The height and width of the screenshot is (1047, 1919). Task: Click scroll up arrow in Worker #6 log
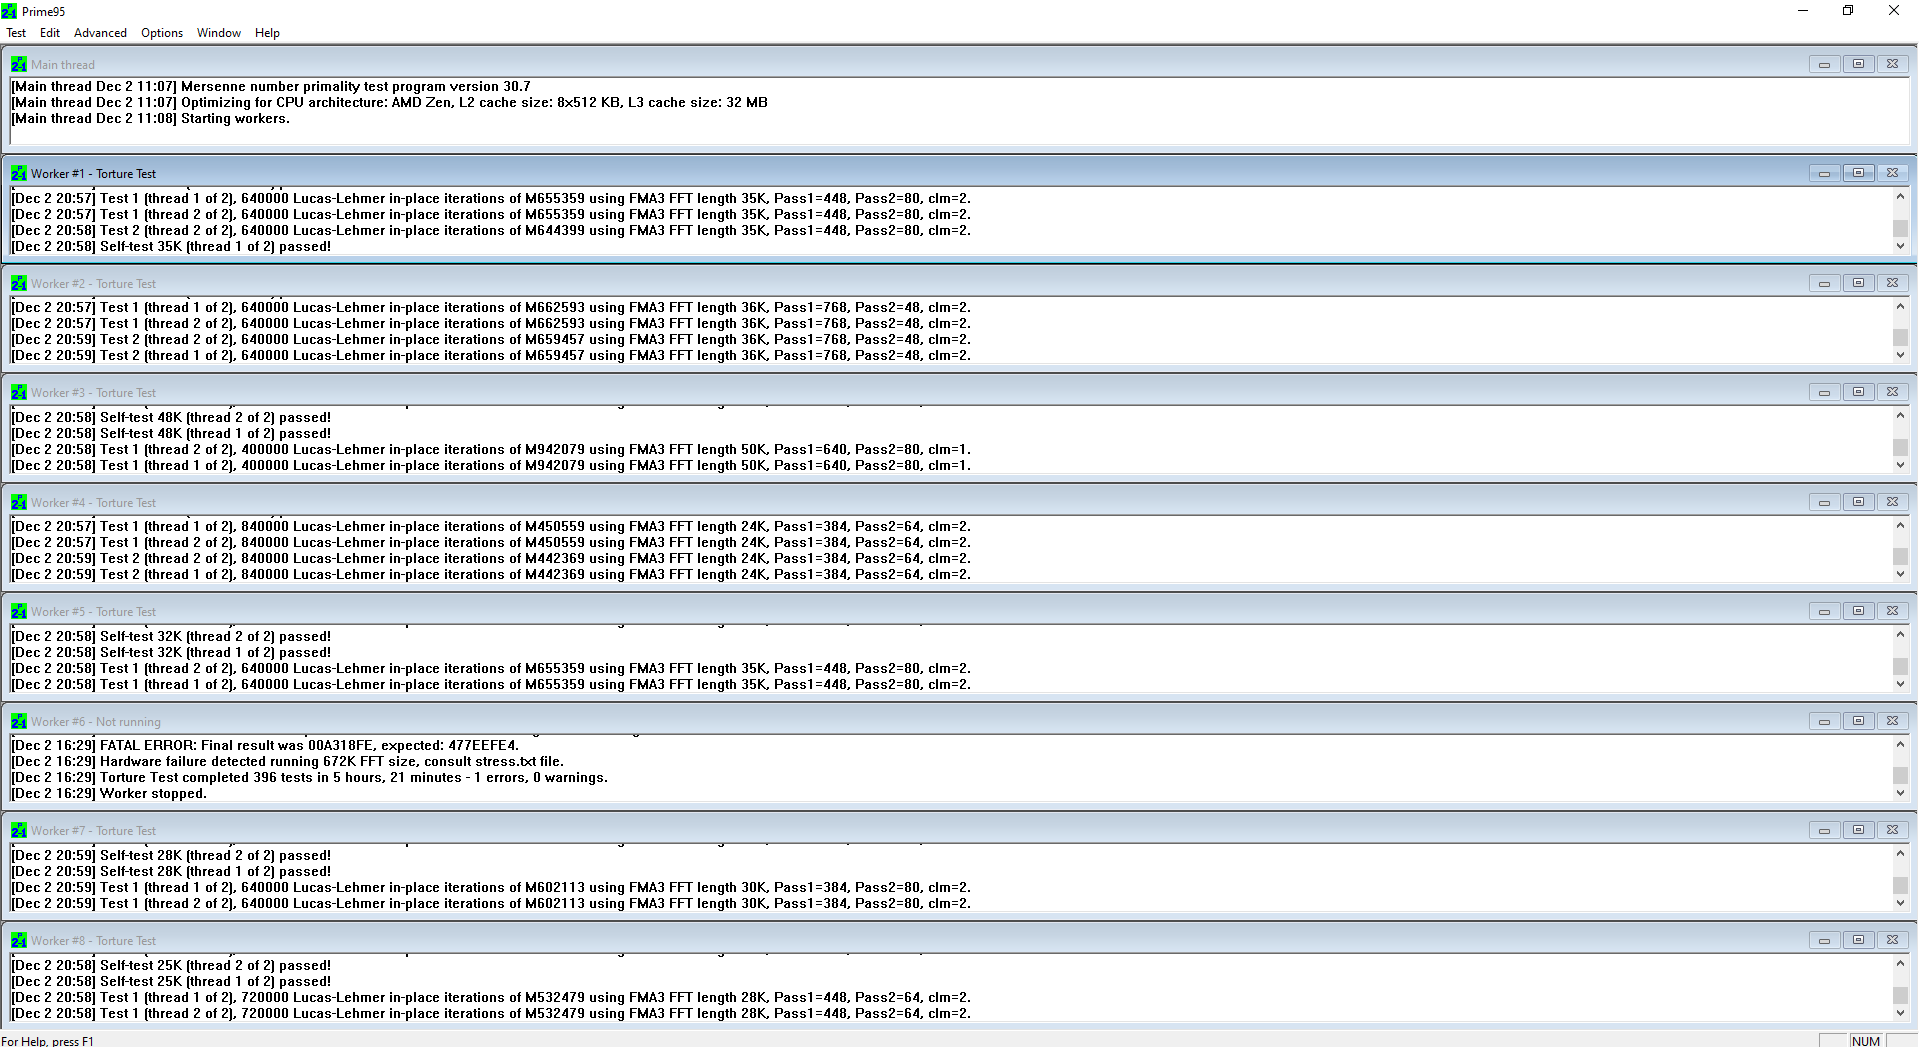(1900, 744)
